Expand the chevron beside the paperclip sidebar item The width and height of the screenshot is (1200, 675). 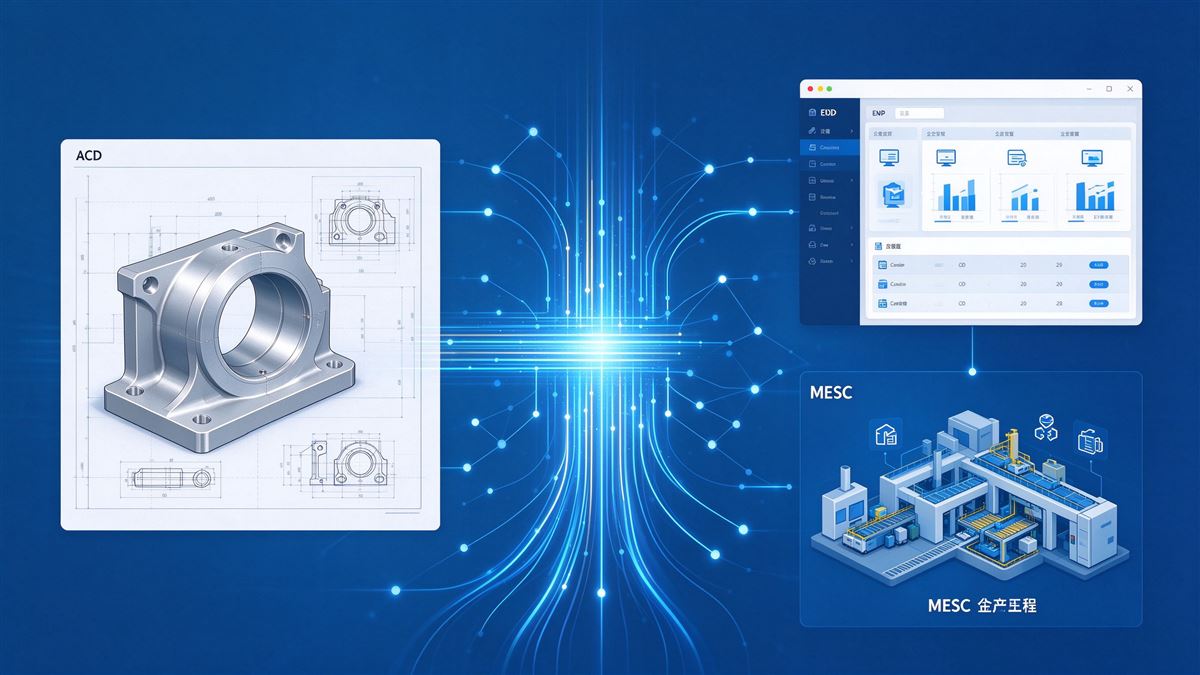click(x=852, y=131)
